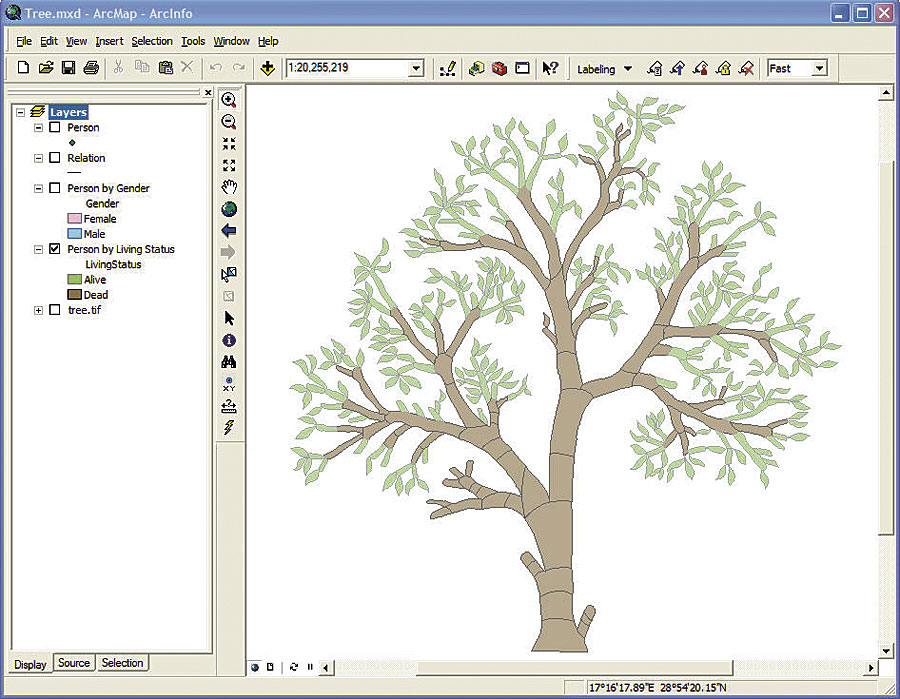Collapse the Person layer legend
Screen dimensions: 900x699
38,127
